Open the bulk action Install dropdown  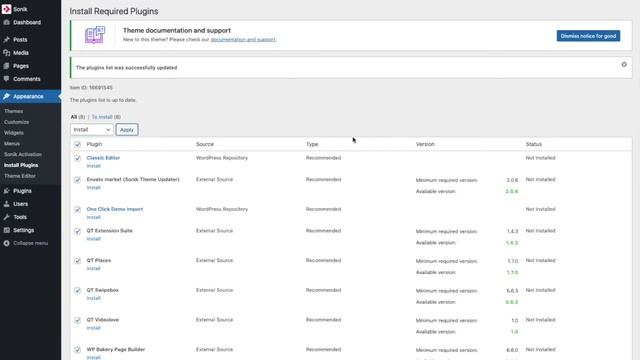coord(91,129)
